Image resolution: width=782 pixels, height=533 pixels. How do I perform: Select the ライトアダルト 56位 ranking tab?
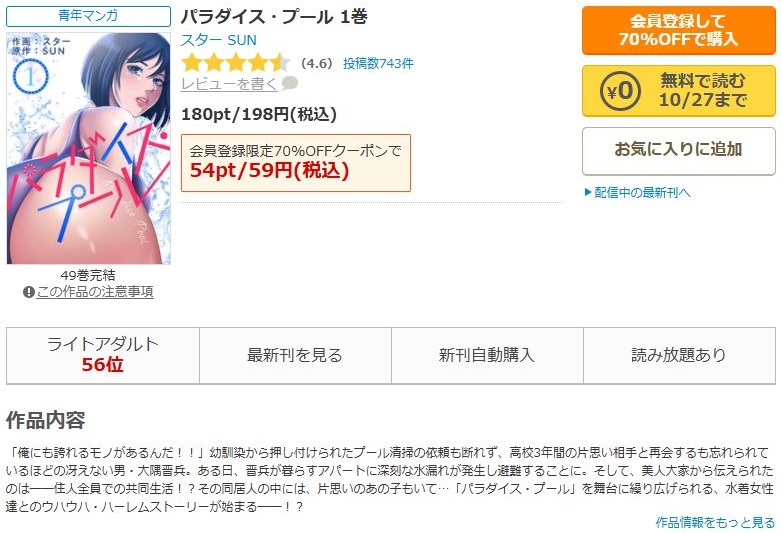pos(103,355)
